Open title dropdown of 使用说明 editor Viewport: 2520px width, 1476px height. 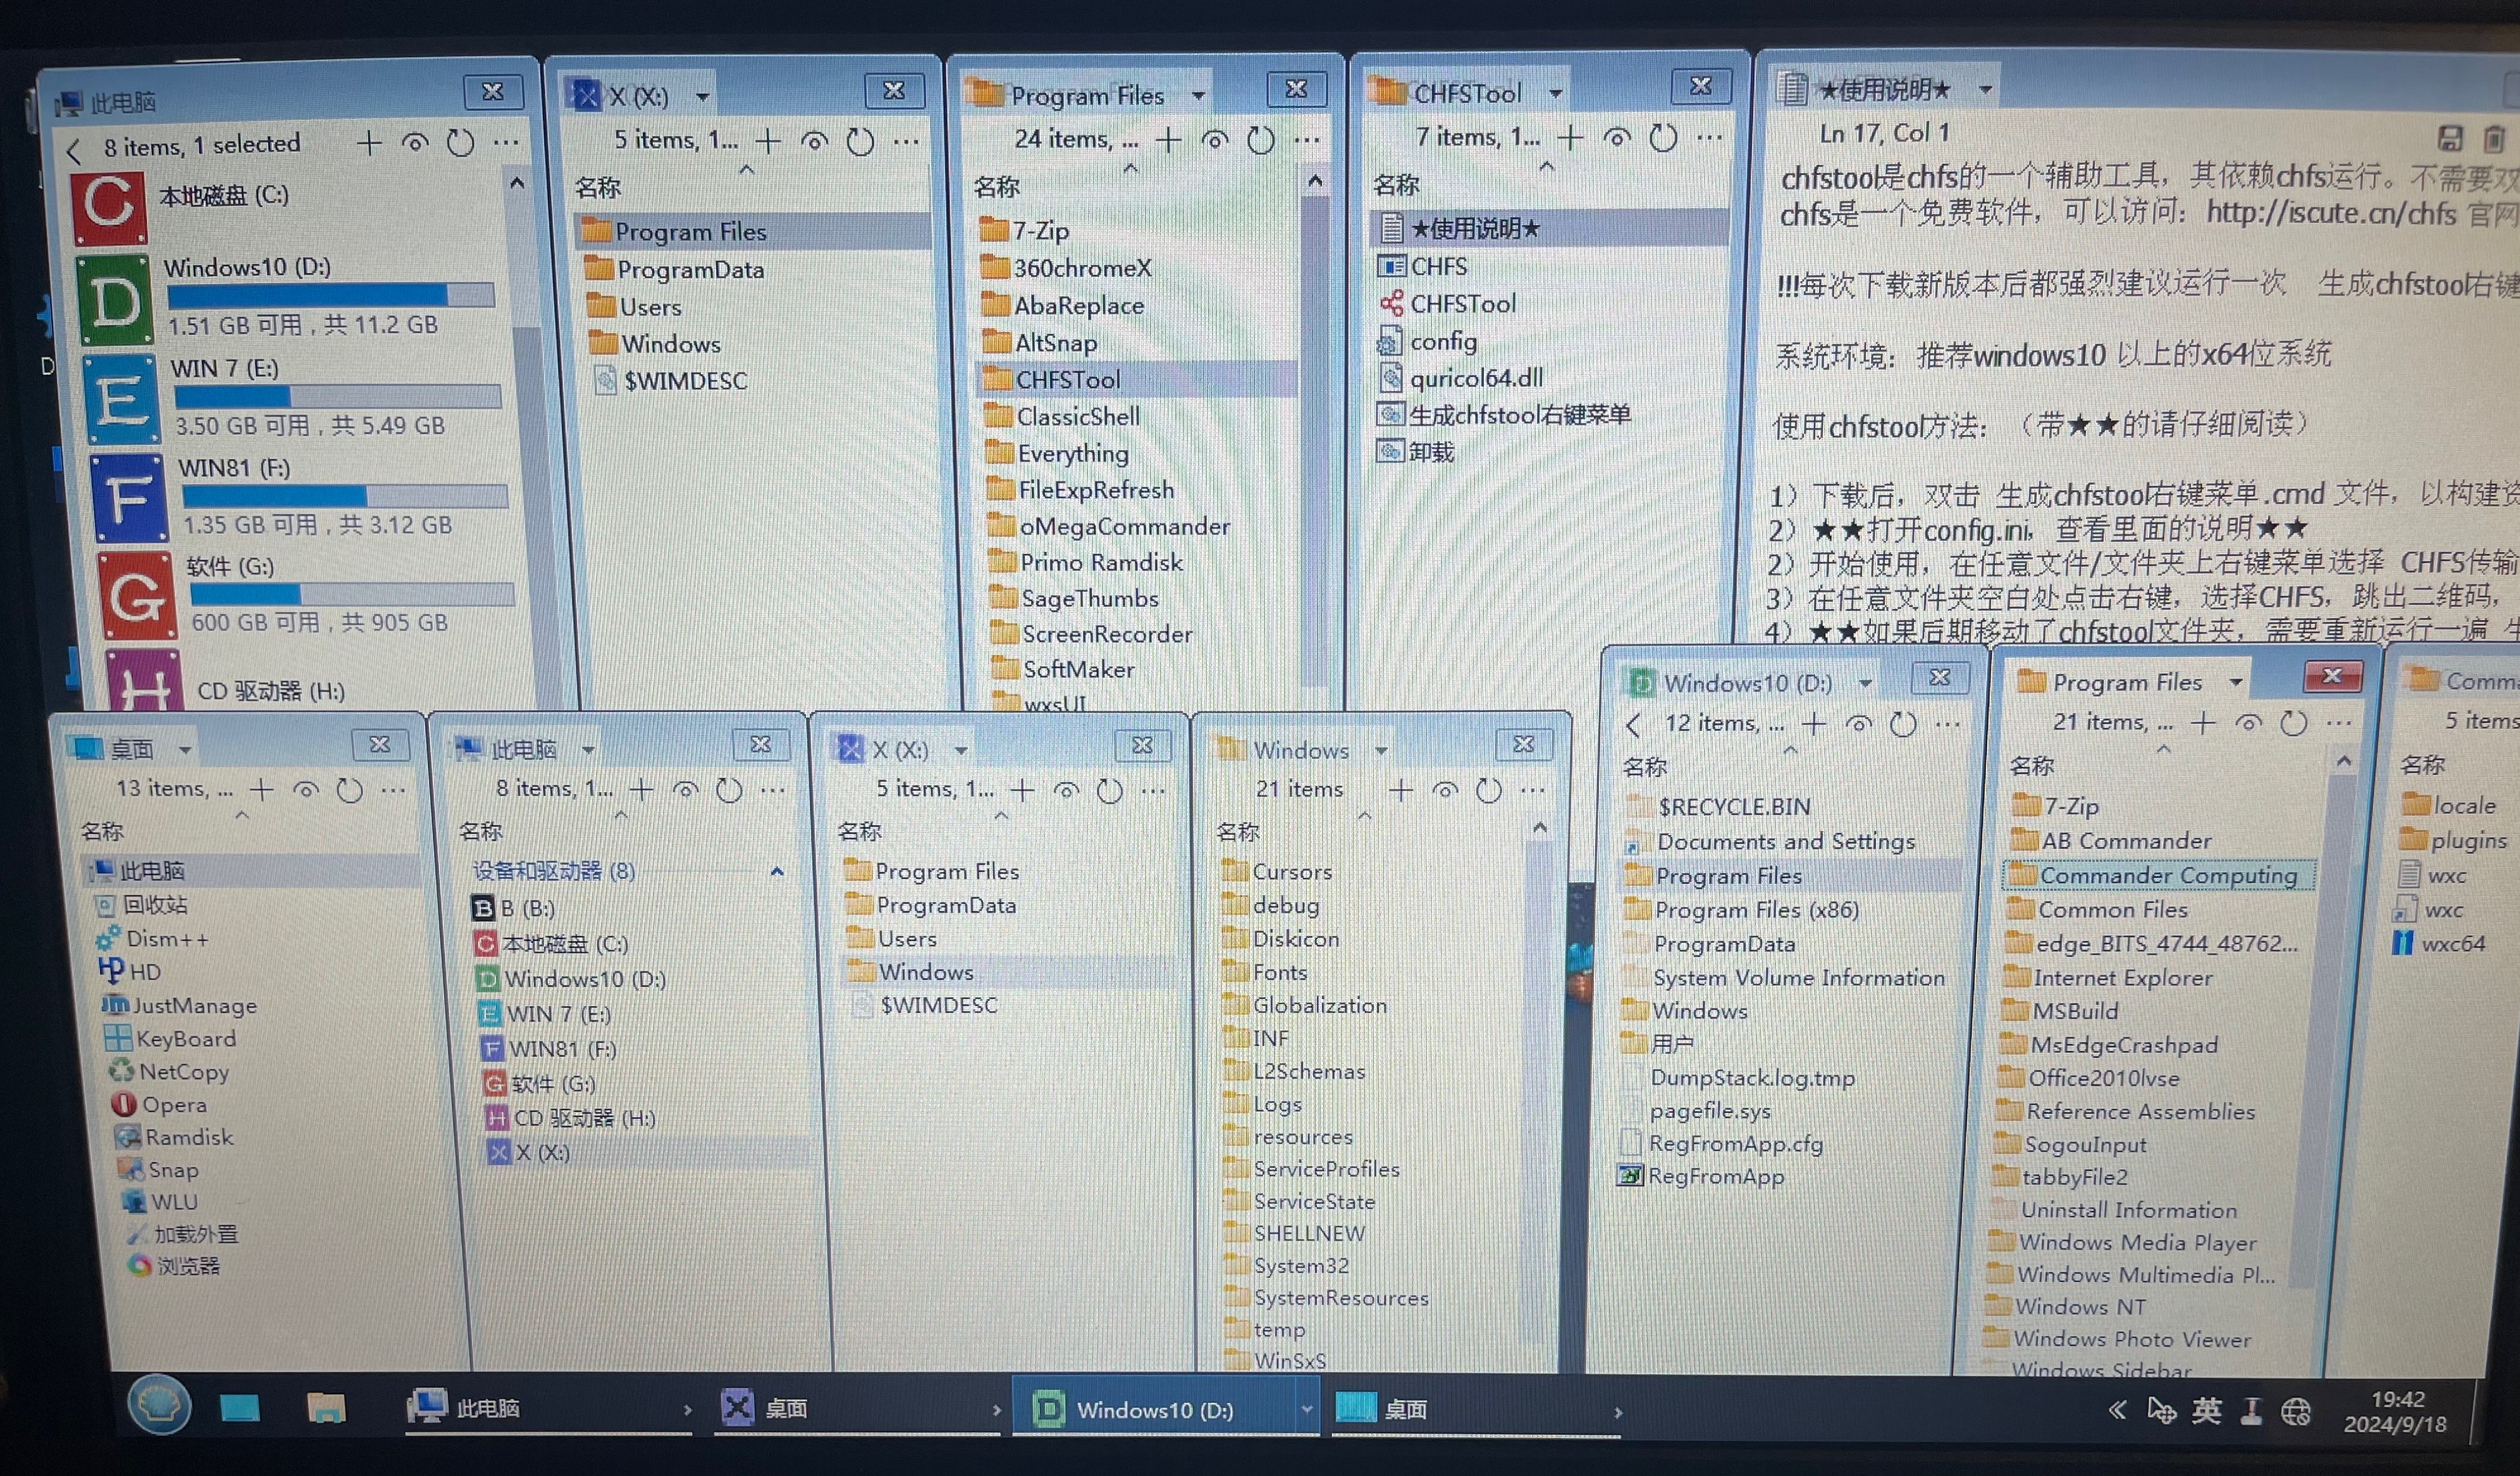[1986, 89]
